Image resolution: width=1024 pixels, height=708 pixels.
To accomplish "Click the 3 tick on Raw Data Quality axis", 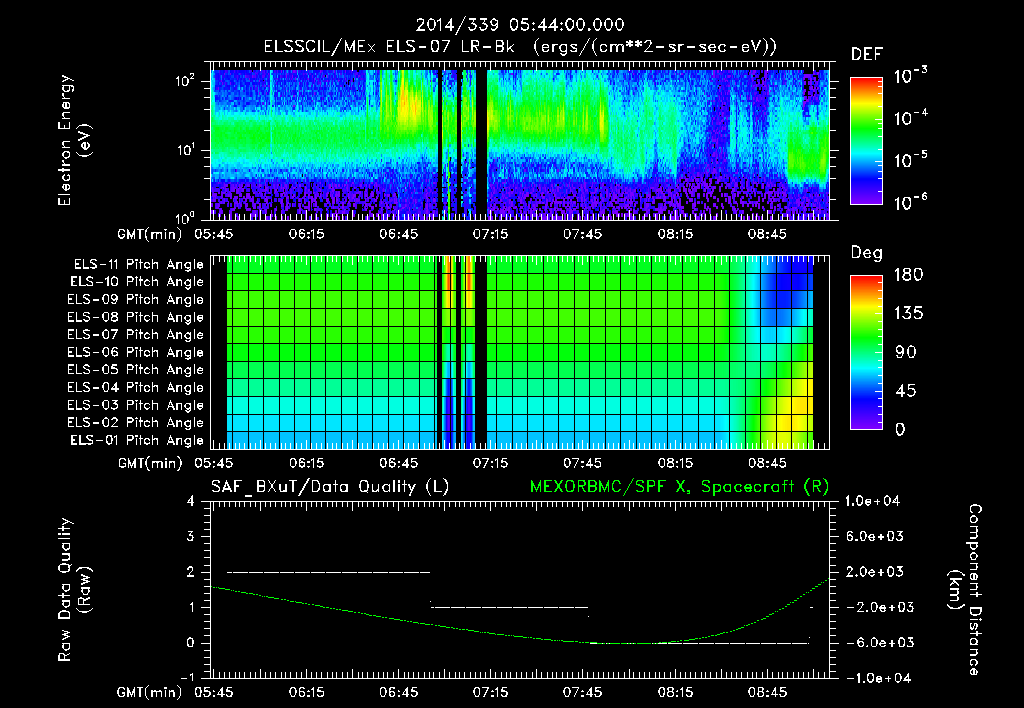I will click(191, 536).
